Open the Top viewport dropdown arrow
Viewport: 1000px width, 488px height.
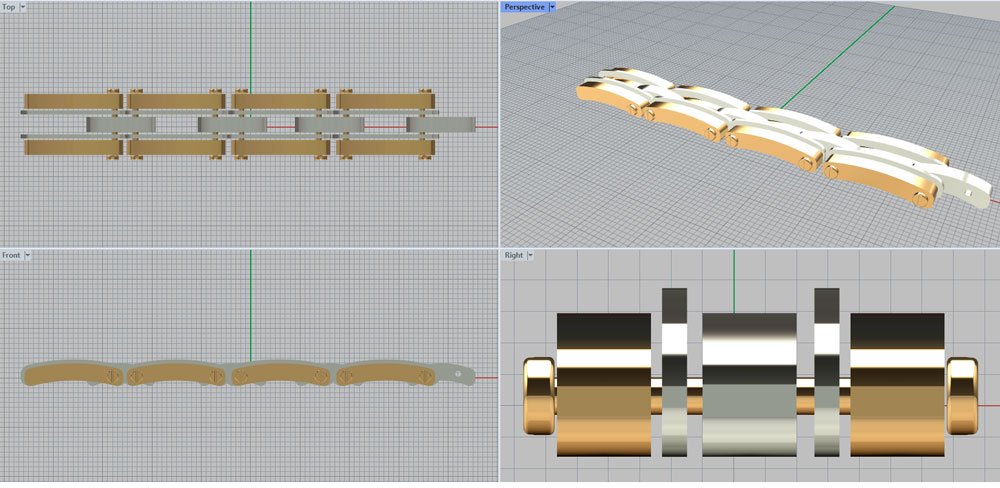click(x=23, y=6)
